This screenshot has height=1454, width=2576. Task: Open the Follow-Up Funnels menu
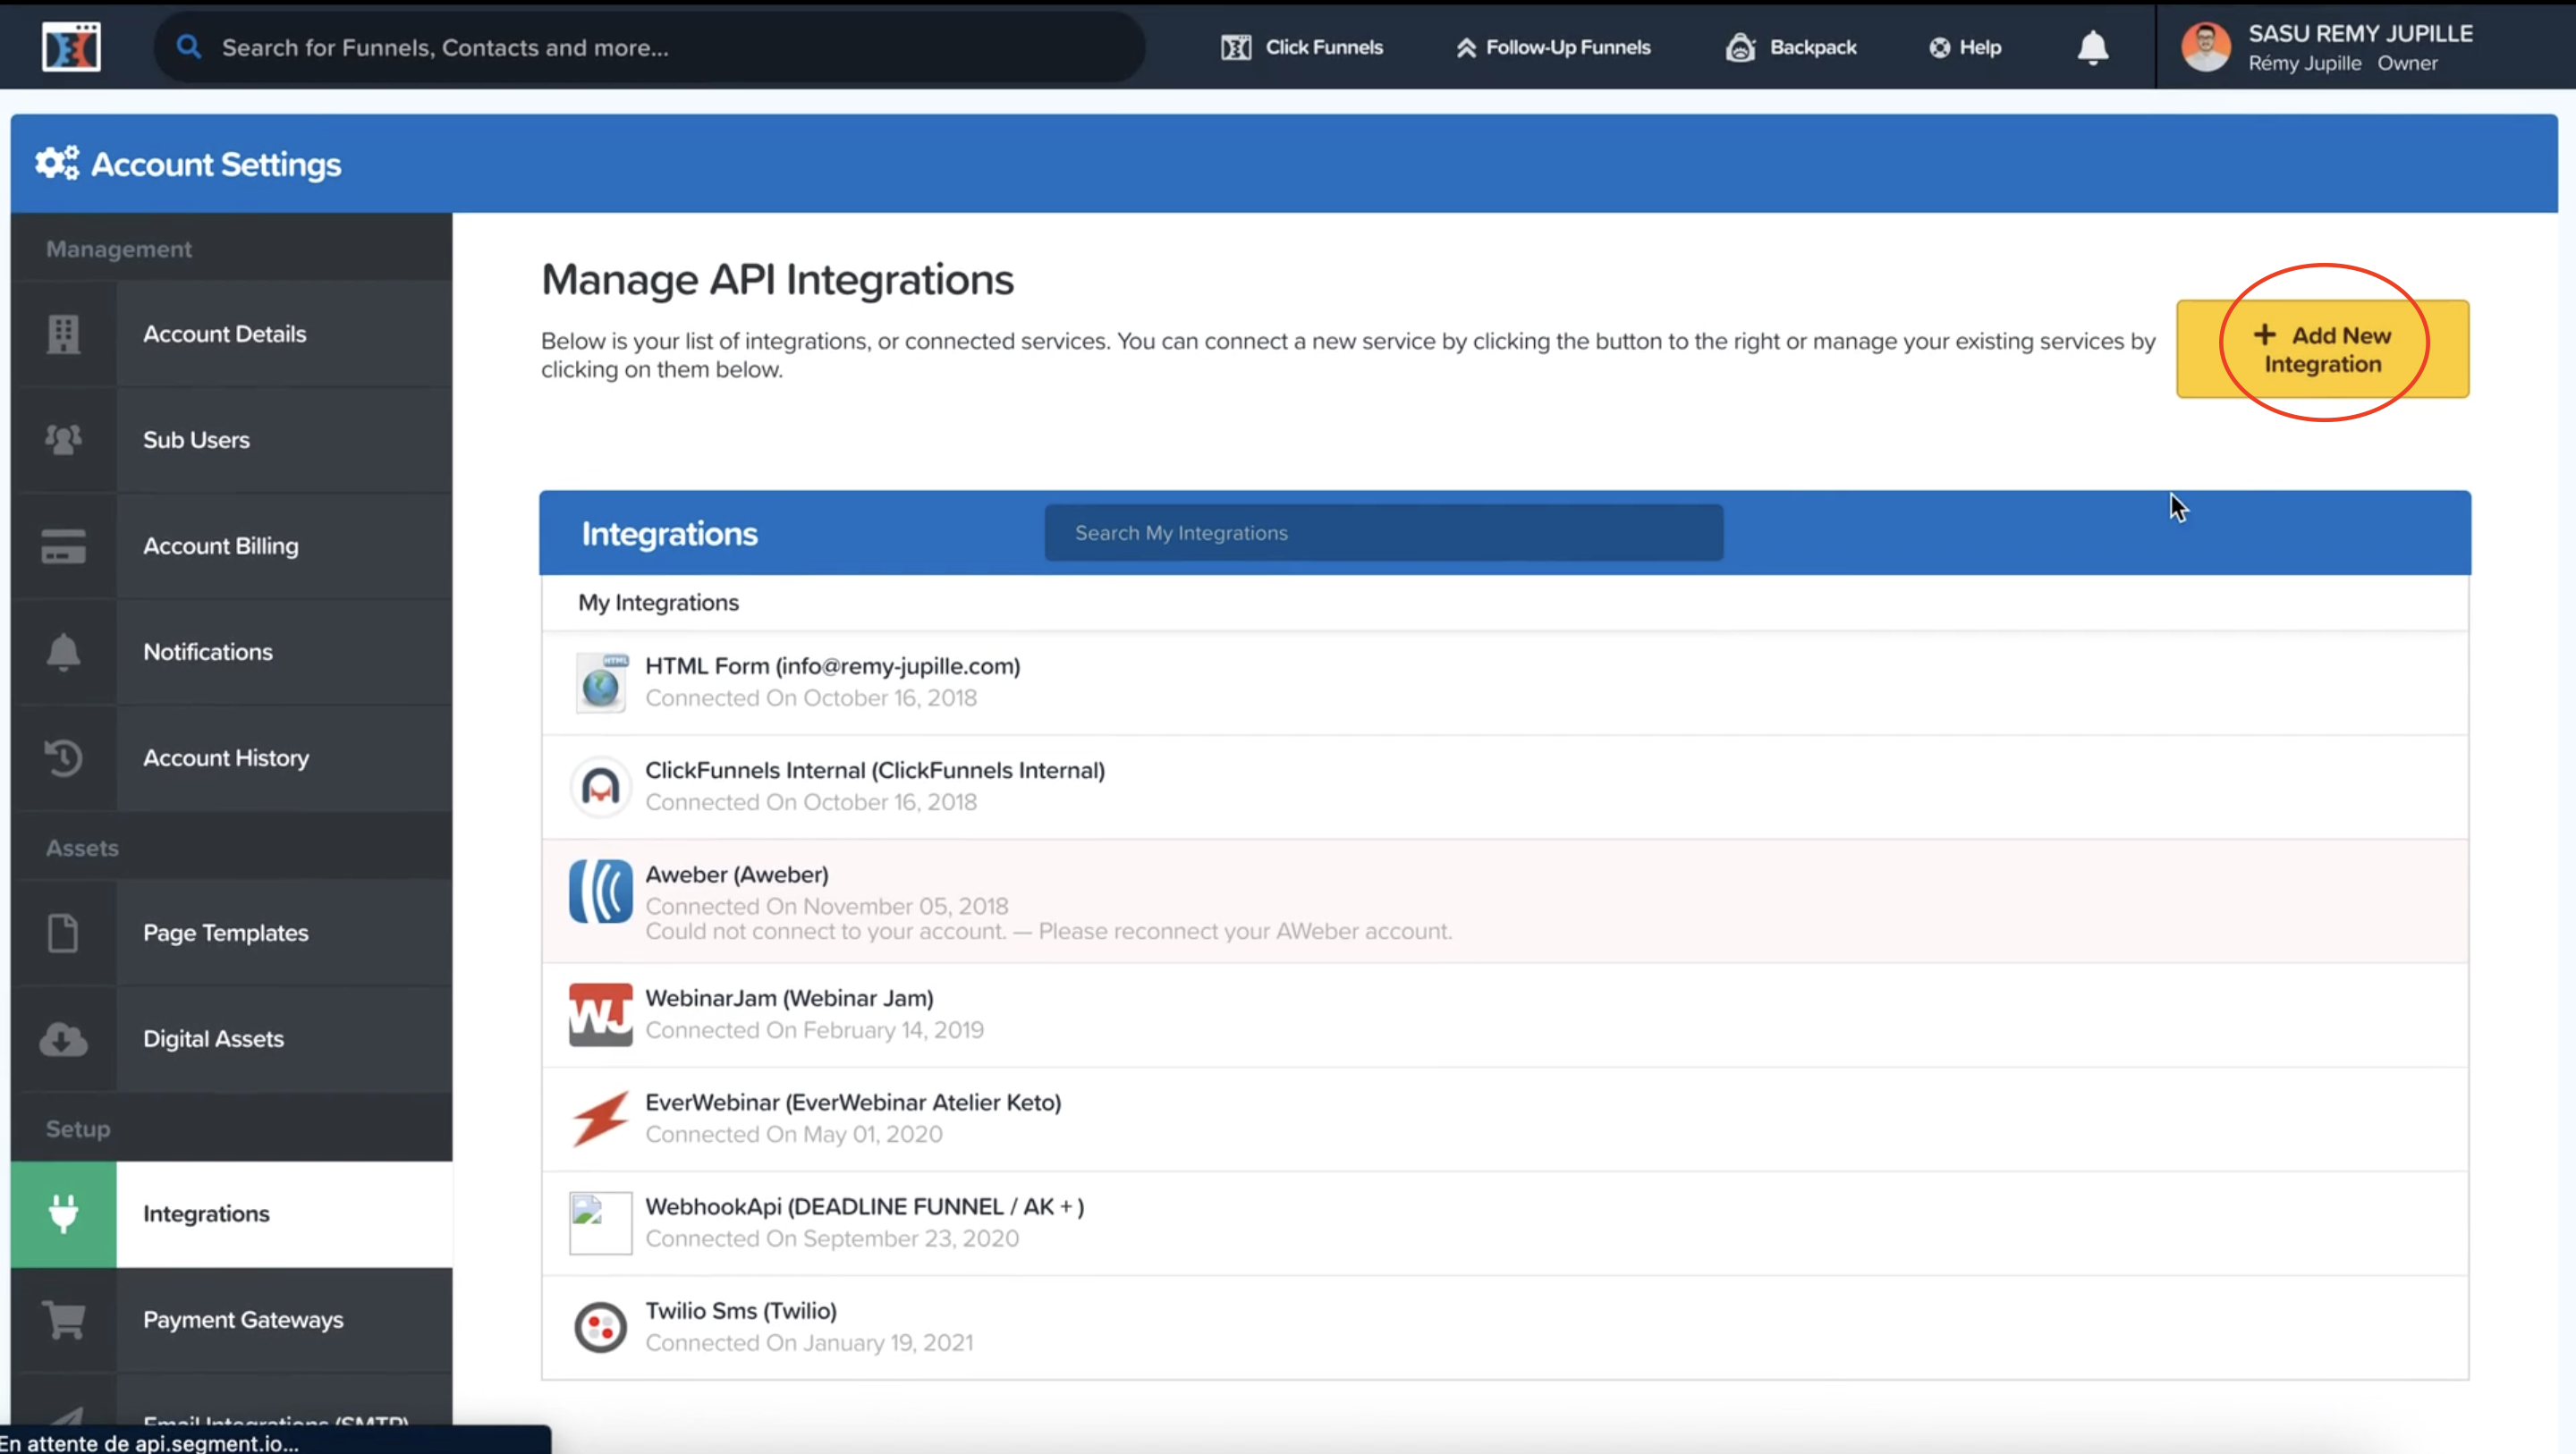tap(1553, 47)
